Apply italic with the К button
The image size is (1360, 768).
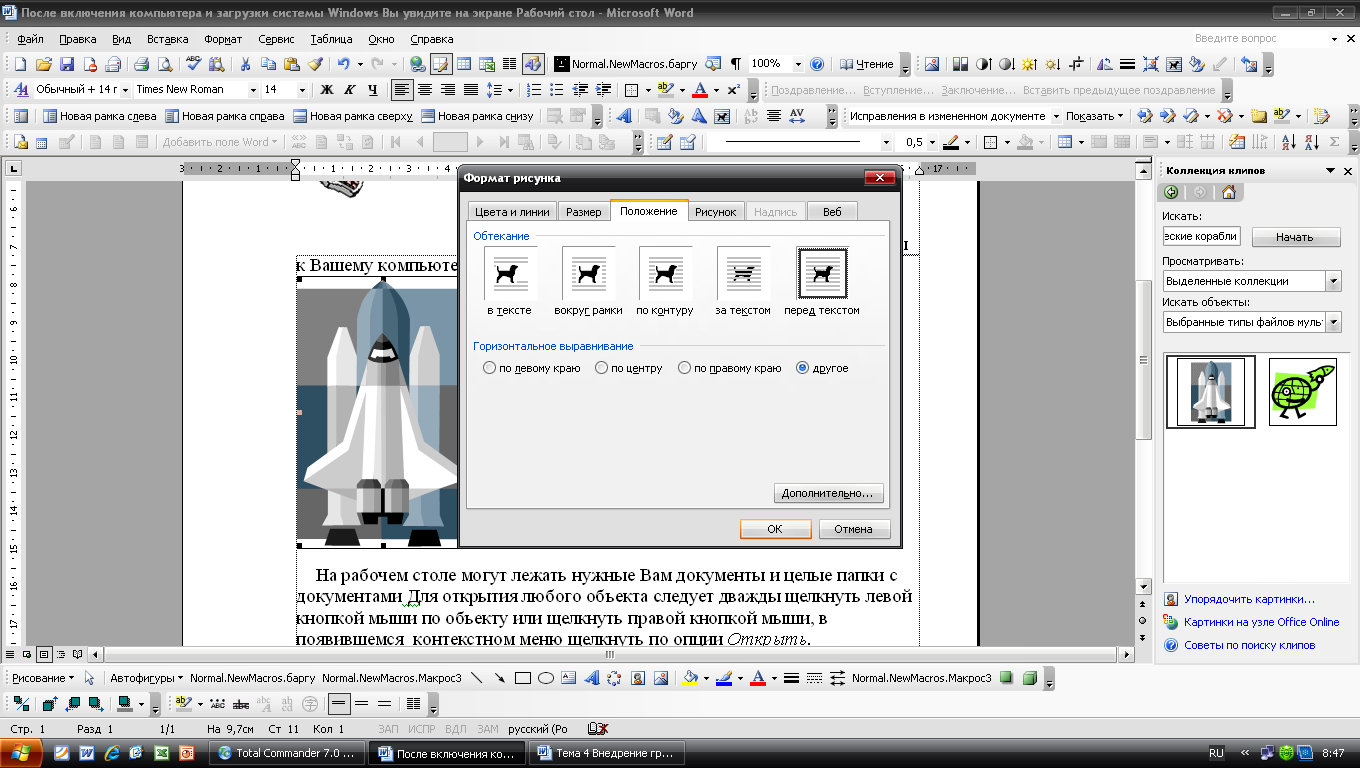pyautogui.click(x=350, y=90)
